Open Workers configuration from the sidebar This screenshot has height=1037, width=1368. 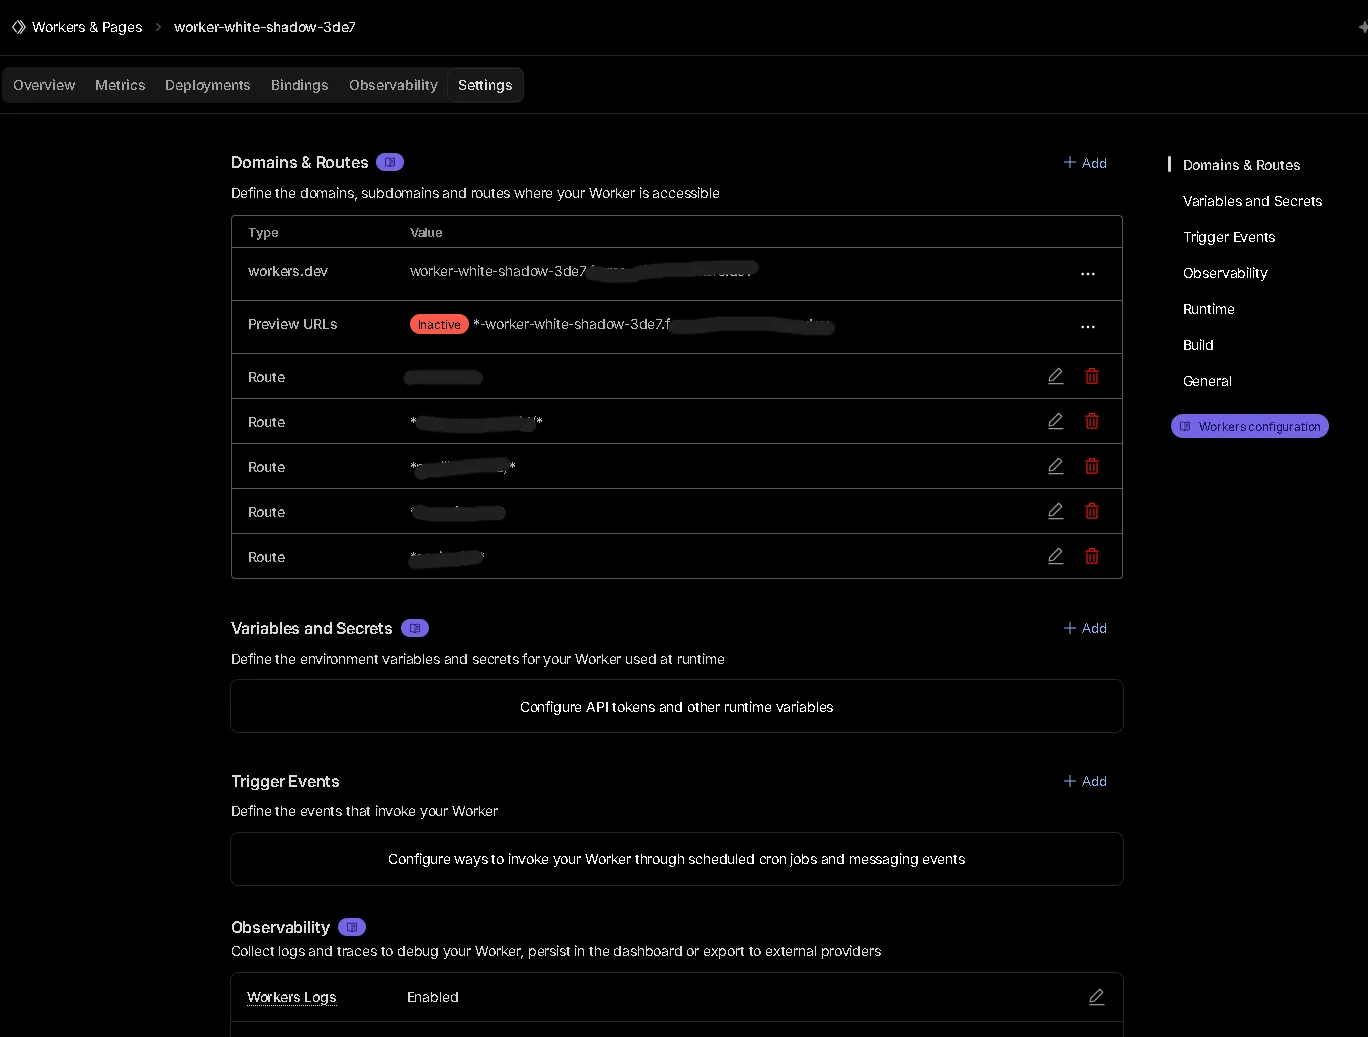pyautogui.click(x=1249, y=426)
